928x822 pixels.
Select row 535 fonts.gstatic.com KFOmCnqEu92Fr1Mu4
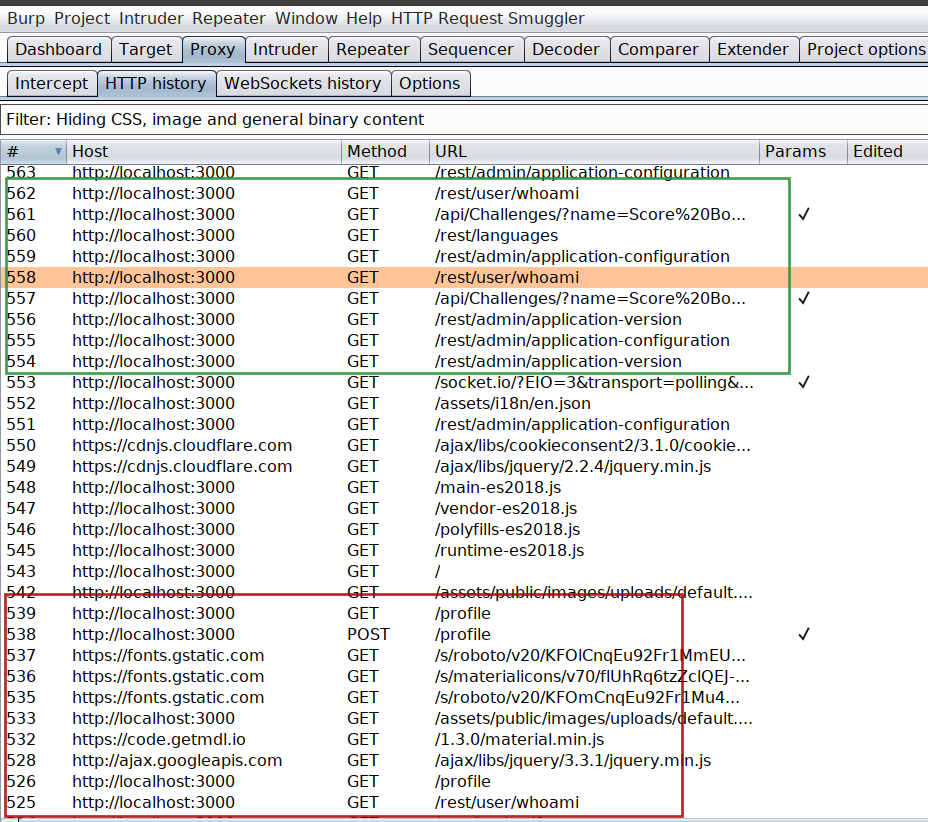coord(464,698)
